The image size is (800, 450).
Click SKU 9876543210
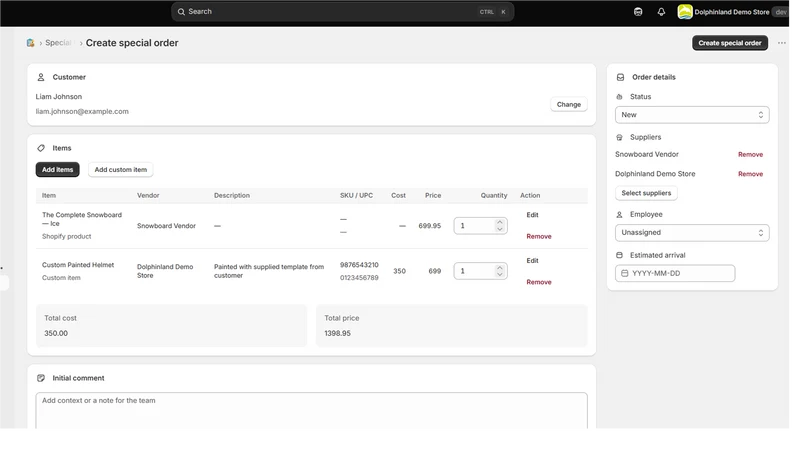coord(359,265)
